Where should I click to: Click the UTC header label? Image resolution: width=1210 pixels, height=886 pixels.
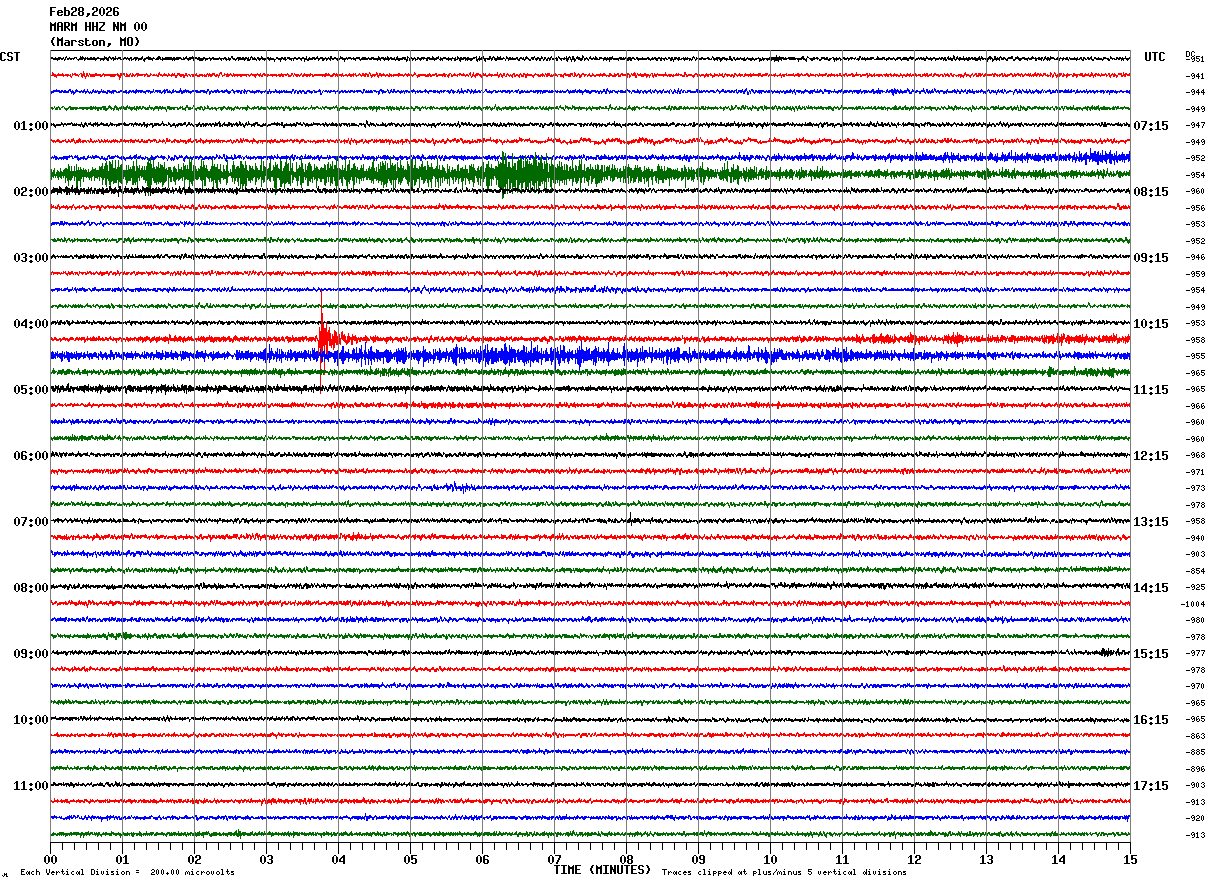[x=1155, y=57]
